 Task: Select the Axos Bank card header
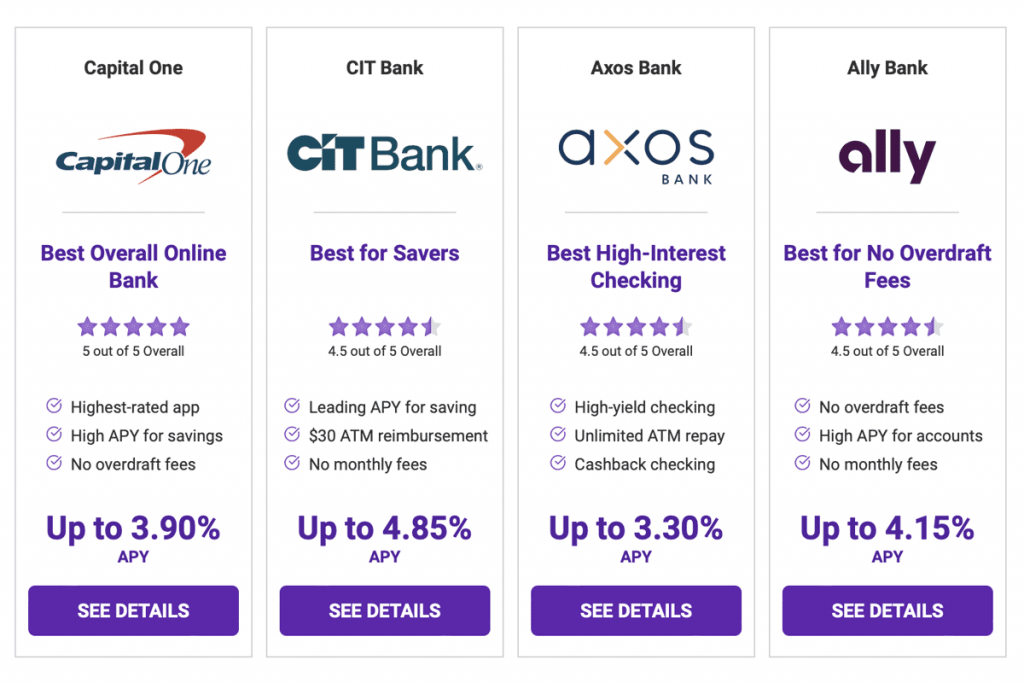pyautogui.click(x=636, y=68)
